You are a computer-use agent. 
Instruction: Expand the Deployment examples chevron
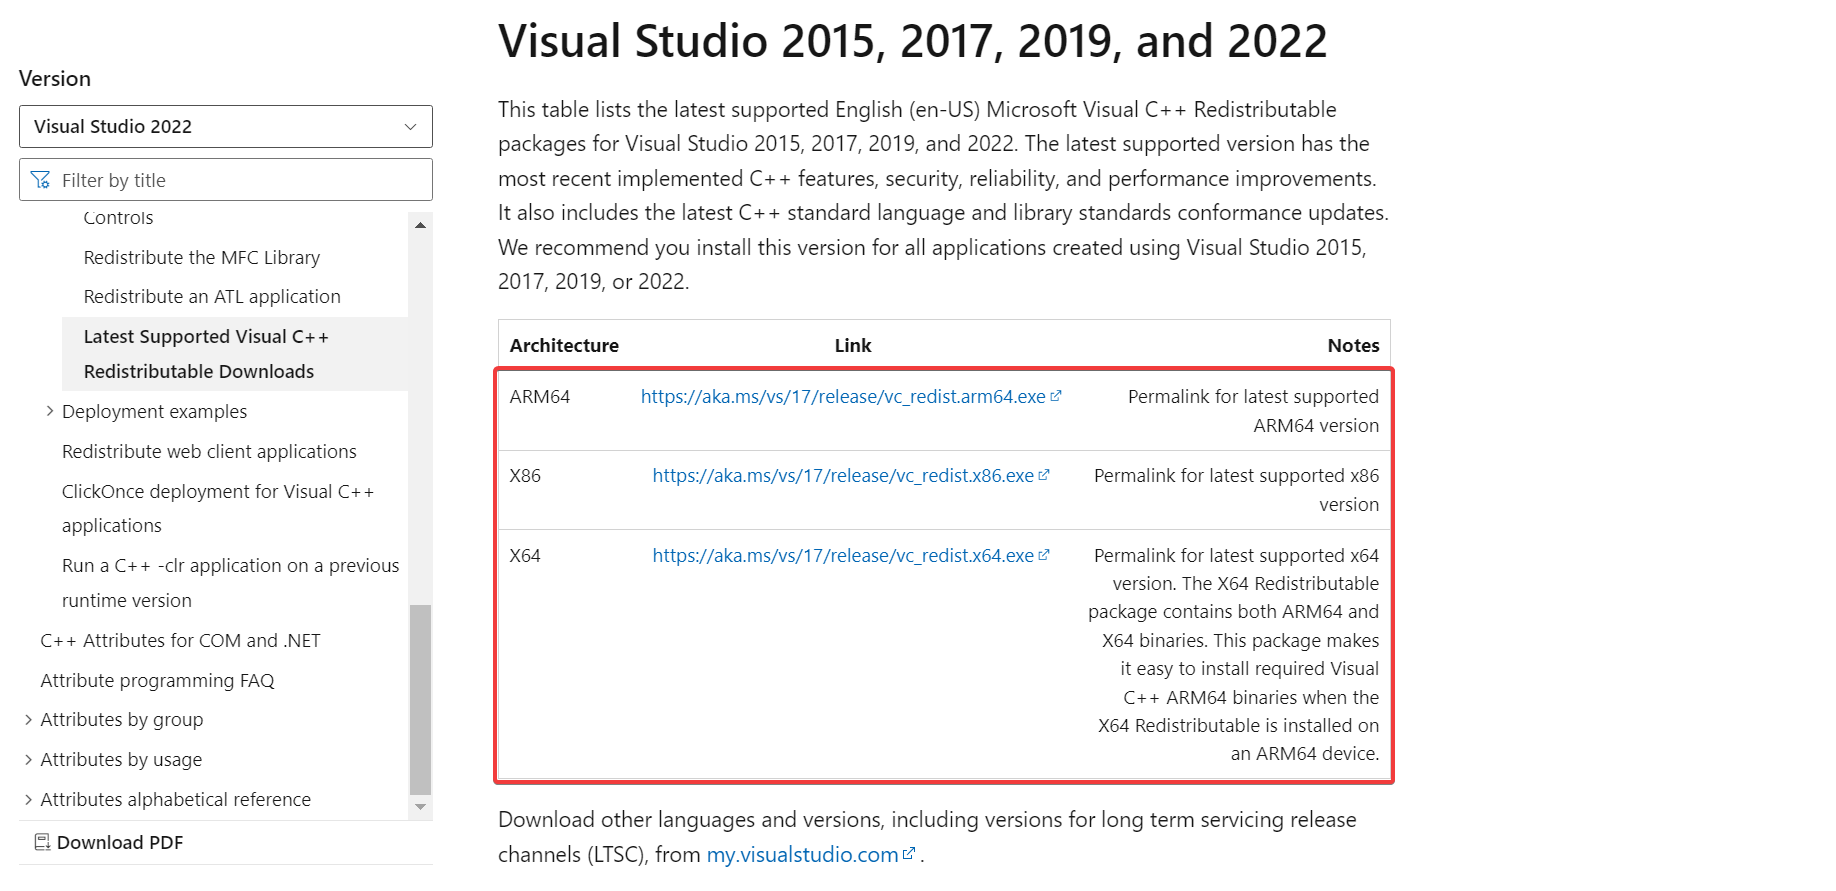[49, 411]
